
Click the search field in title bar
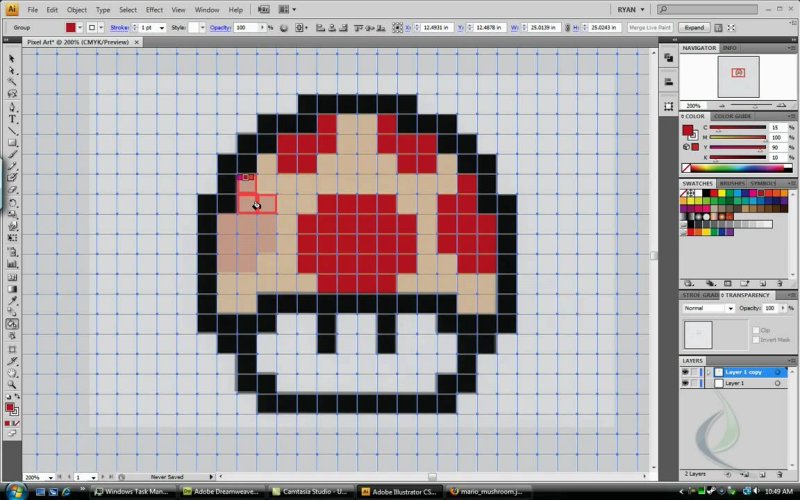(707, 9)
